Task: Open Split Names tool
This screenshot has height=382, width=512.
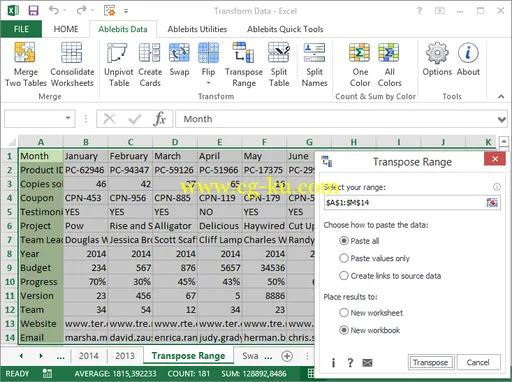Action: coord(314,64)
